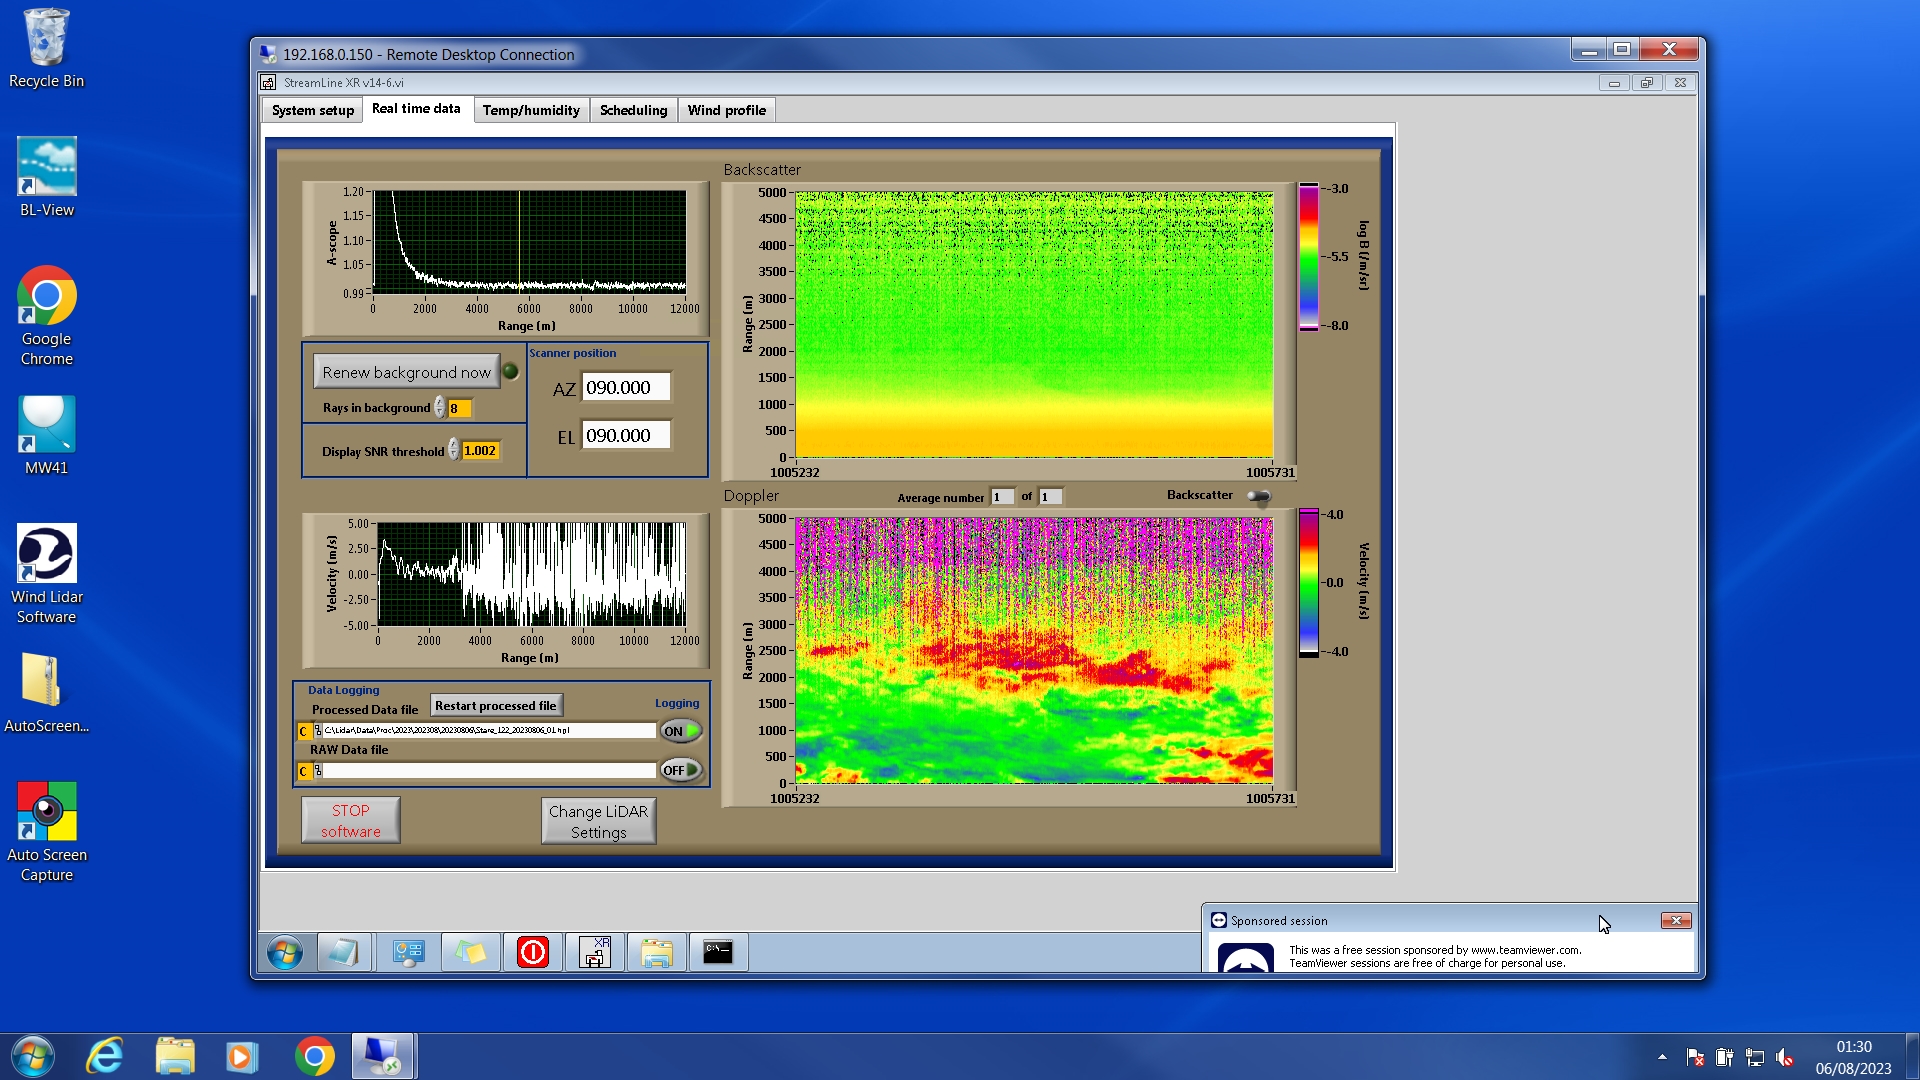Click the red power icon in remote taskbar
The image size is (1920, 1080).
(532, 952)
